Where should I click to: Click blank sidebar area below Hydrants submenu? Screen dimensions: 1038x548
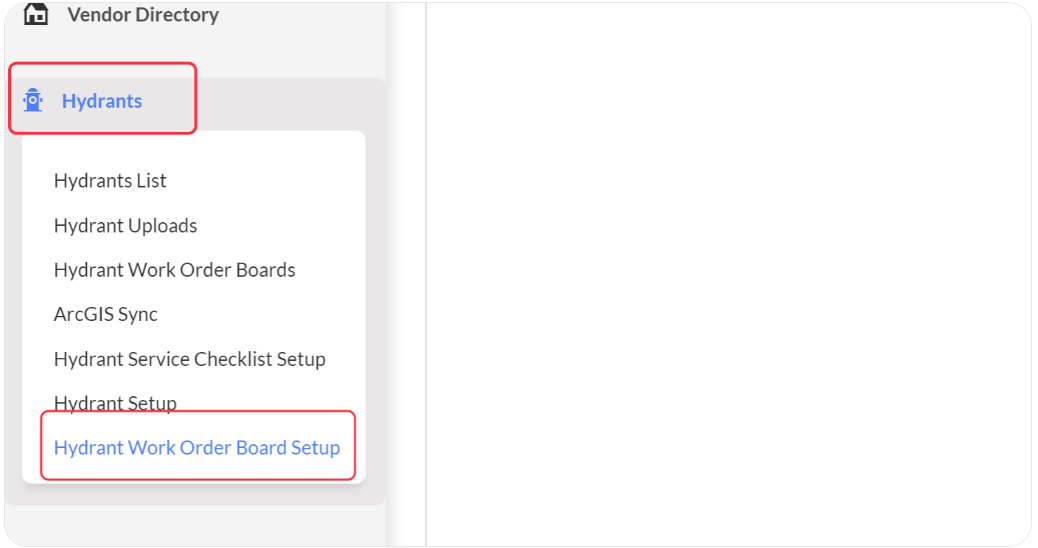click(x=195, y=525)
